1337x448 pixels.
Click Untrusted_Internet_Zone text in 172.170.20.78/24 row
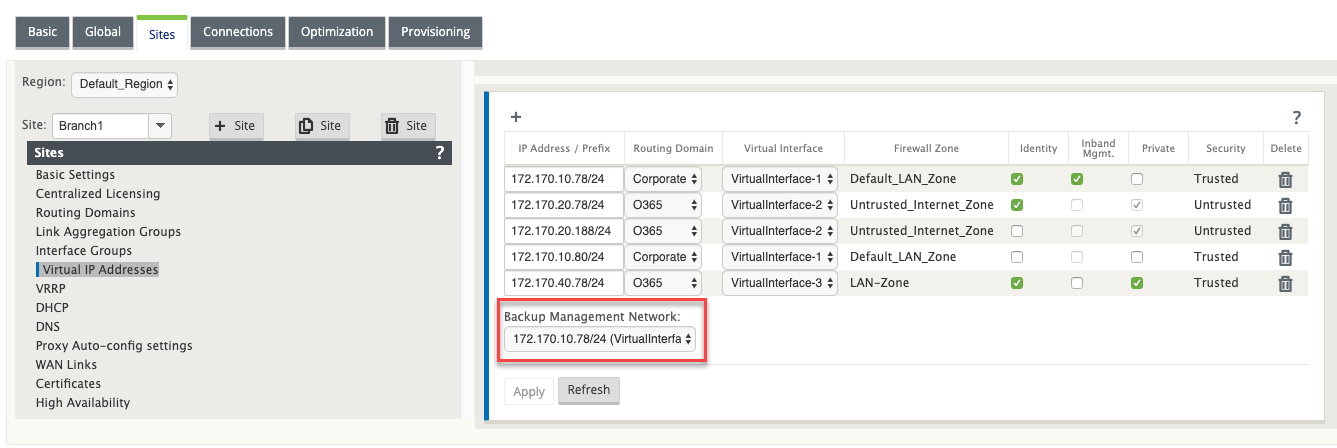[x=922, y=205]
